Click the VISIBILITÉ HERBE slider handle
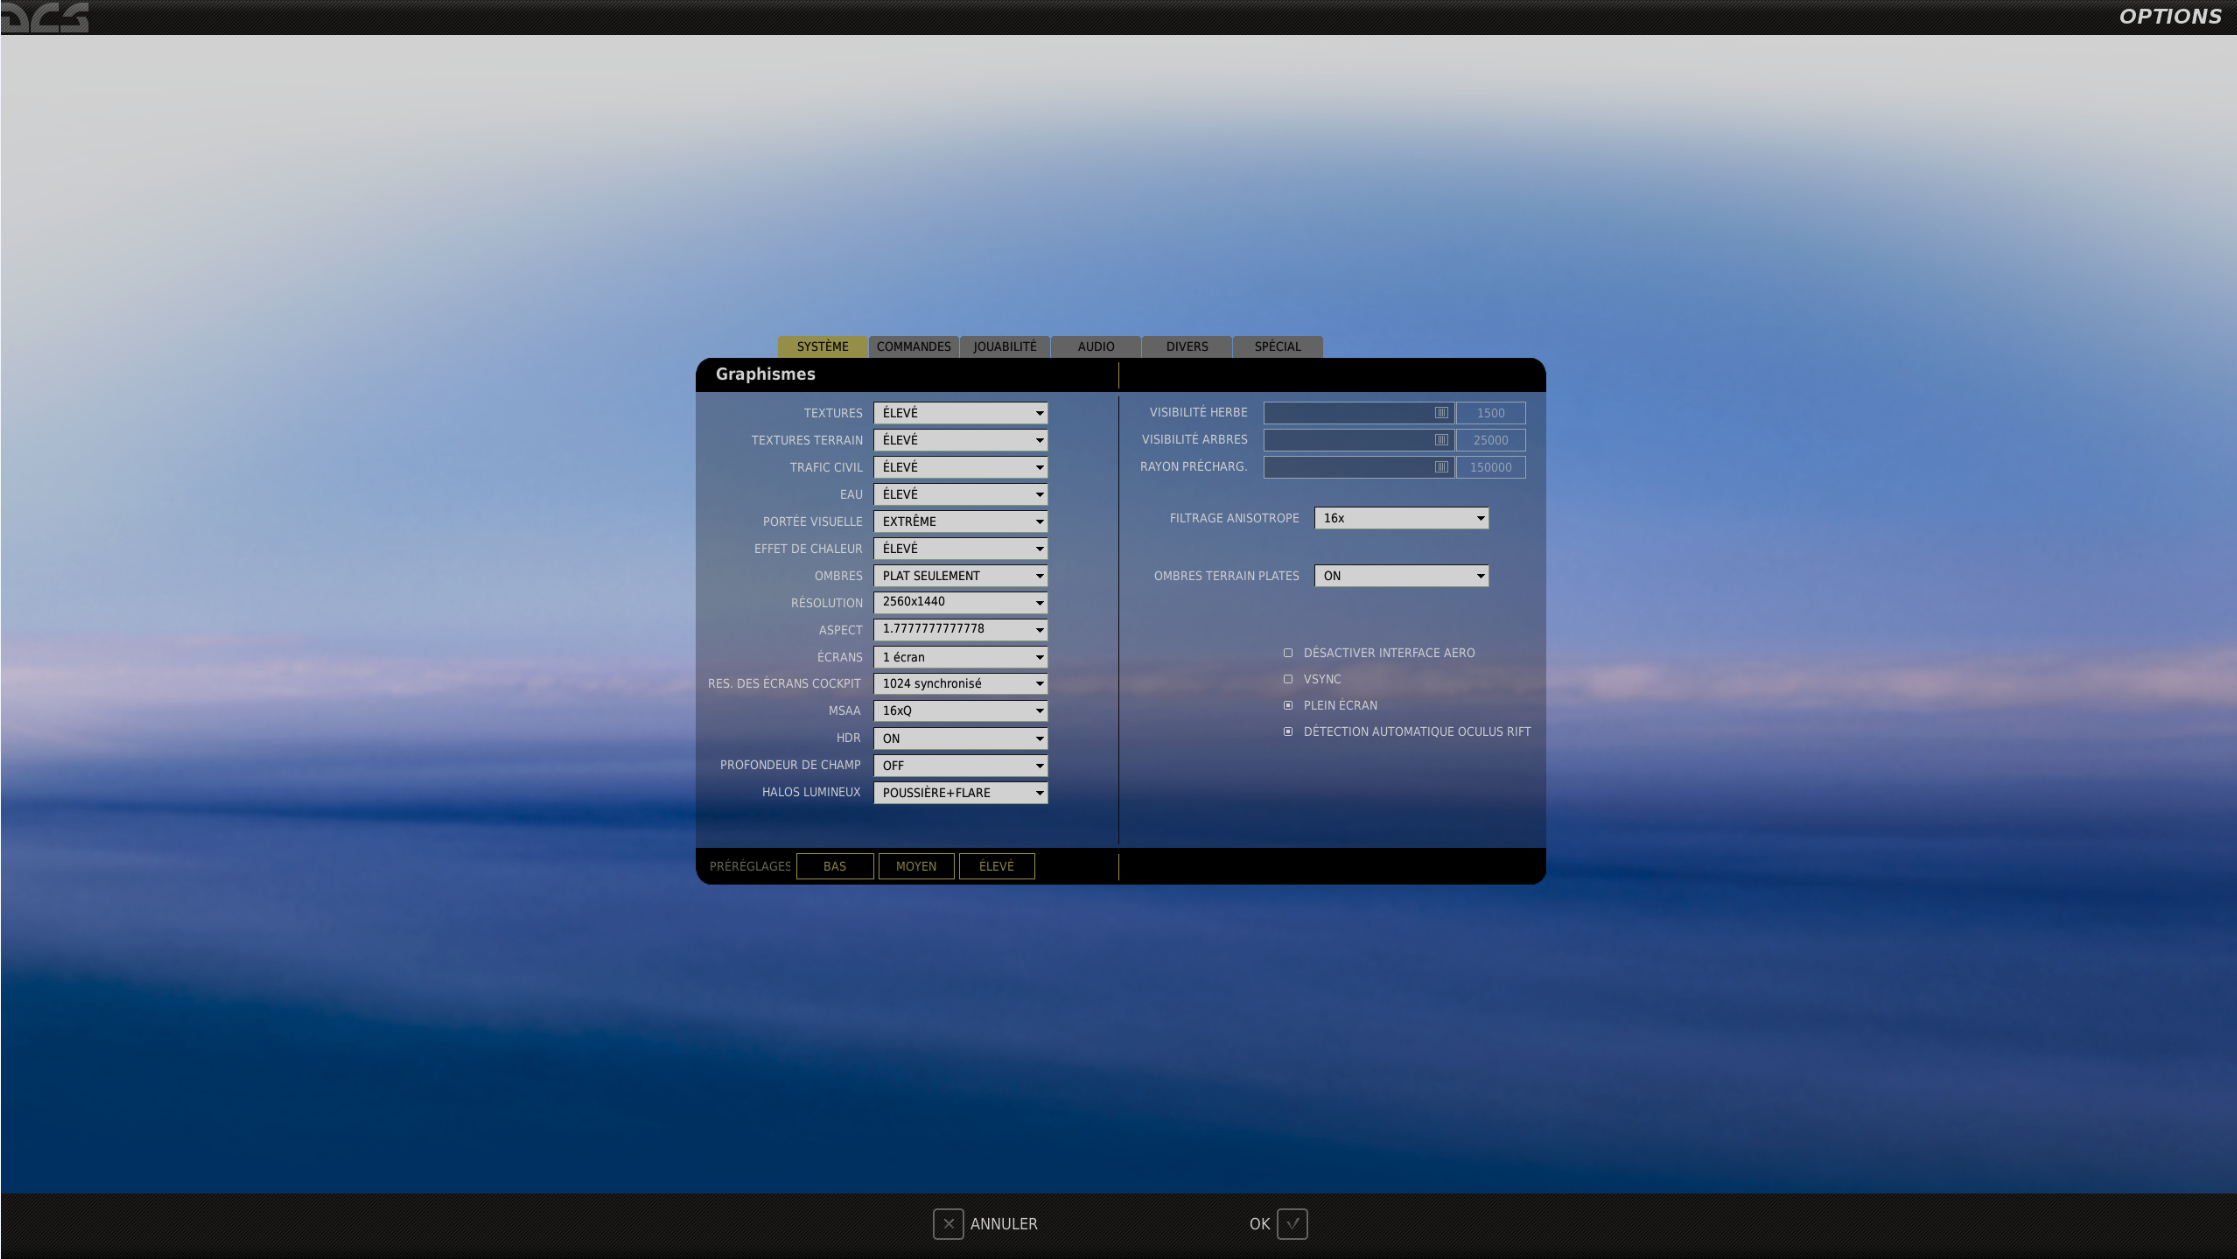Viewport: 2237px width, 1259px height. point(1441,413)
